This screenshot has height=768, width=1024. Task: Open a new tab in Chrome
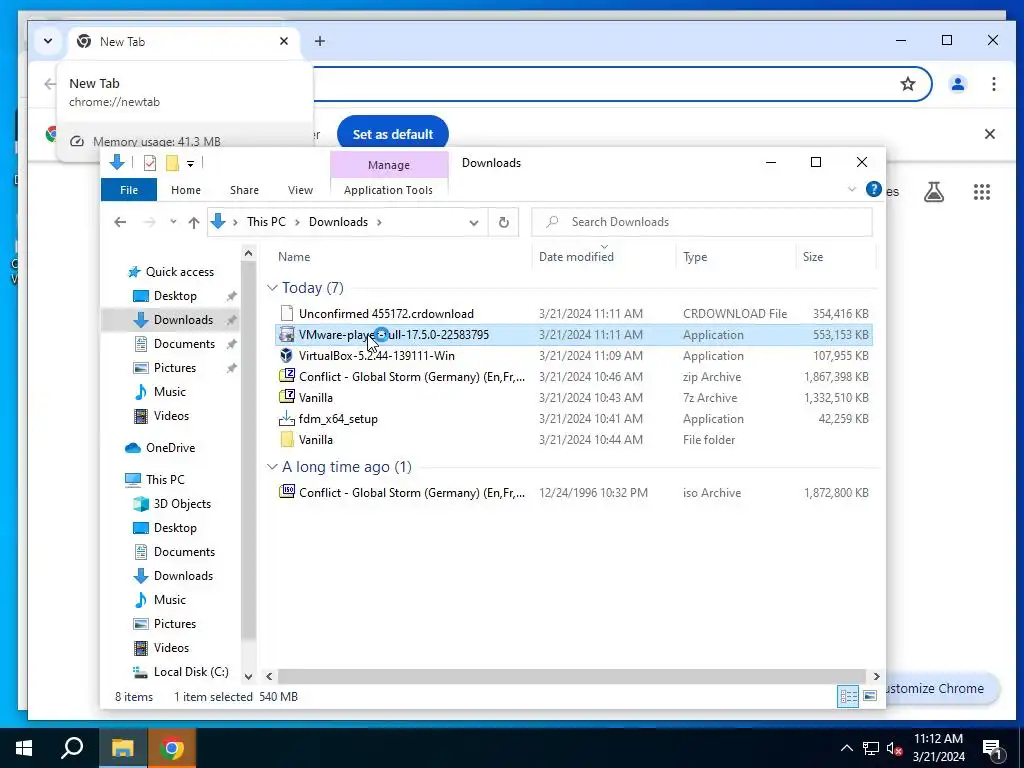pyautogui.click(x=319, y=41)
